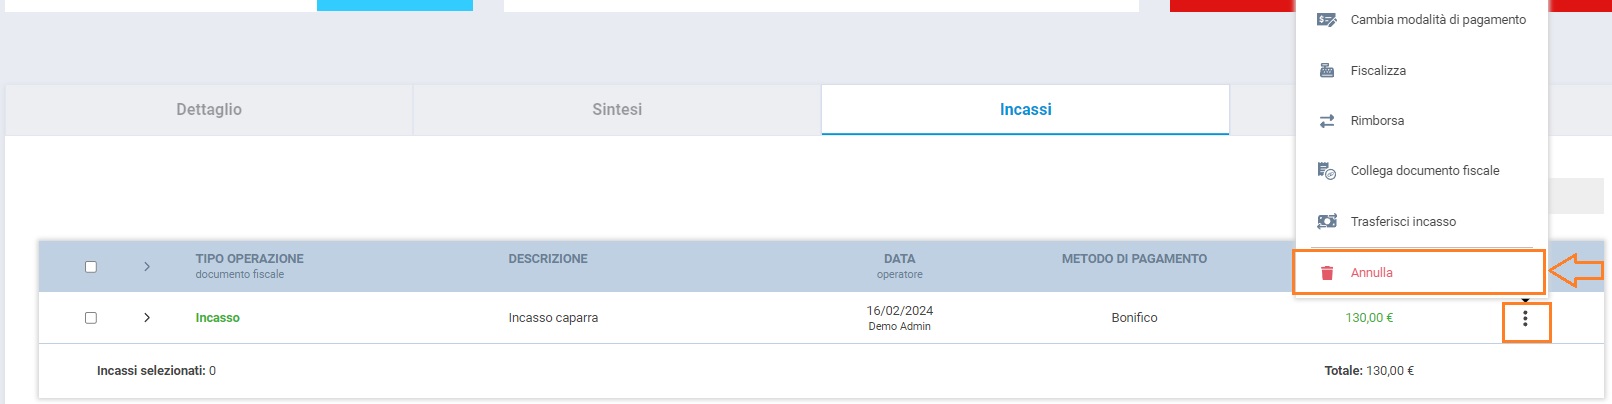Click the Trasferisci incasso transfer icon
Screen dimensions: 1612x404
pyautogui.click(x=1327, y=222)
